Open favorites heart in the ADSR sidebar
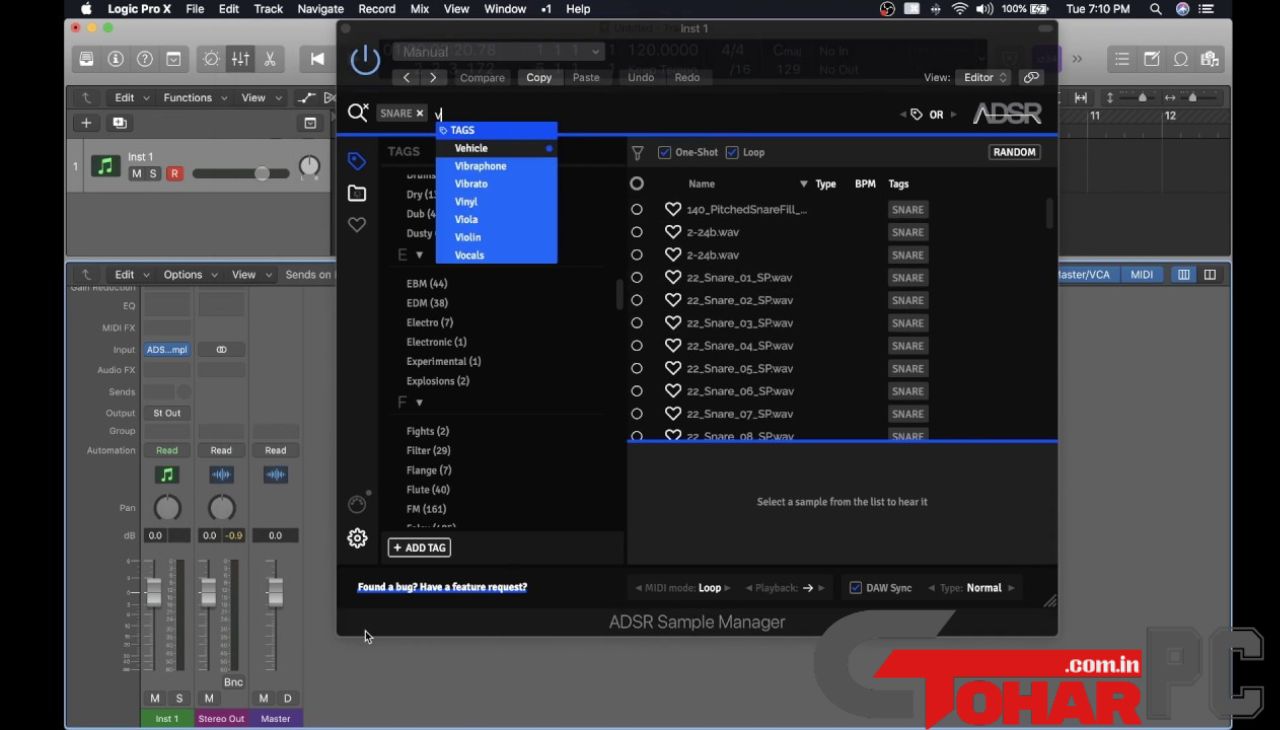 357,225
